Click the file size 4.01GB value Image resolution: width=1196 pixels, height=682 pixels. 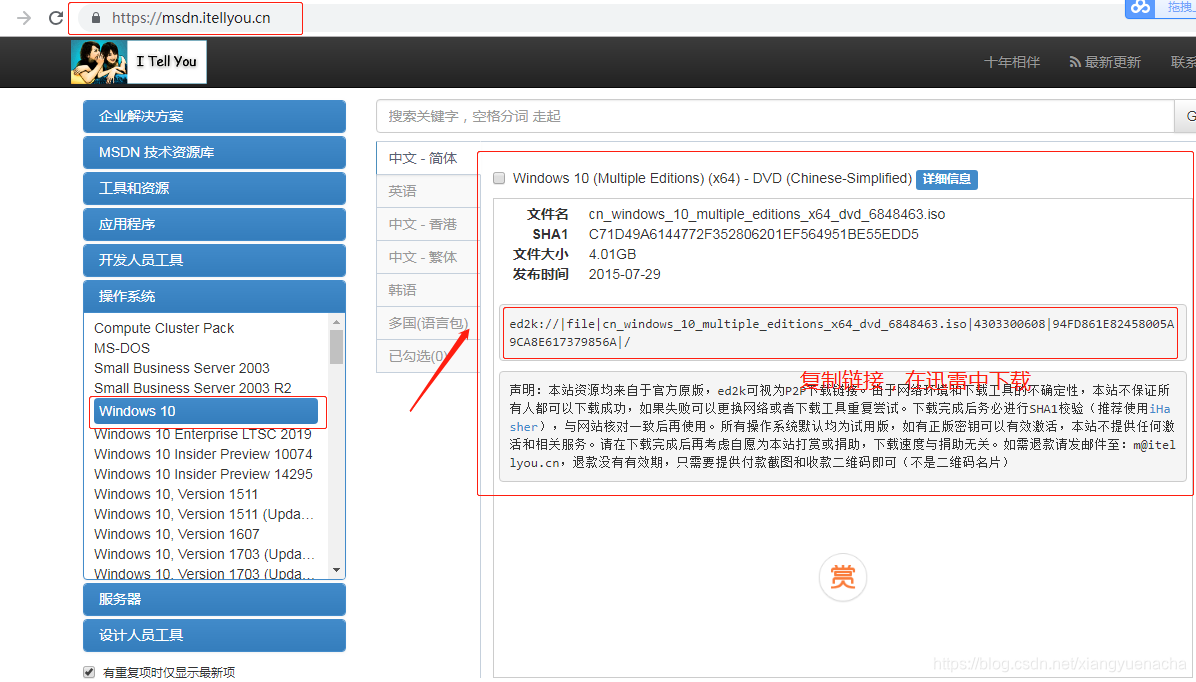612,254
